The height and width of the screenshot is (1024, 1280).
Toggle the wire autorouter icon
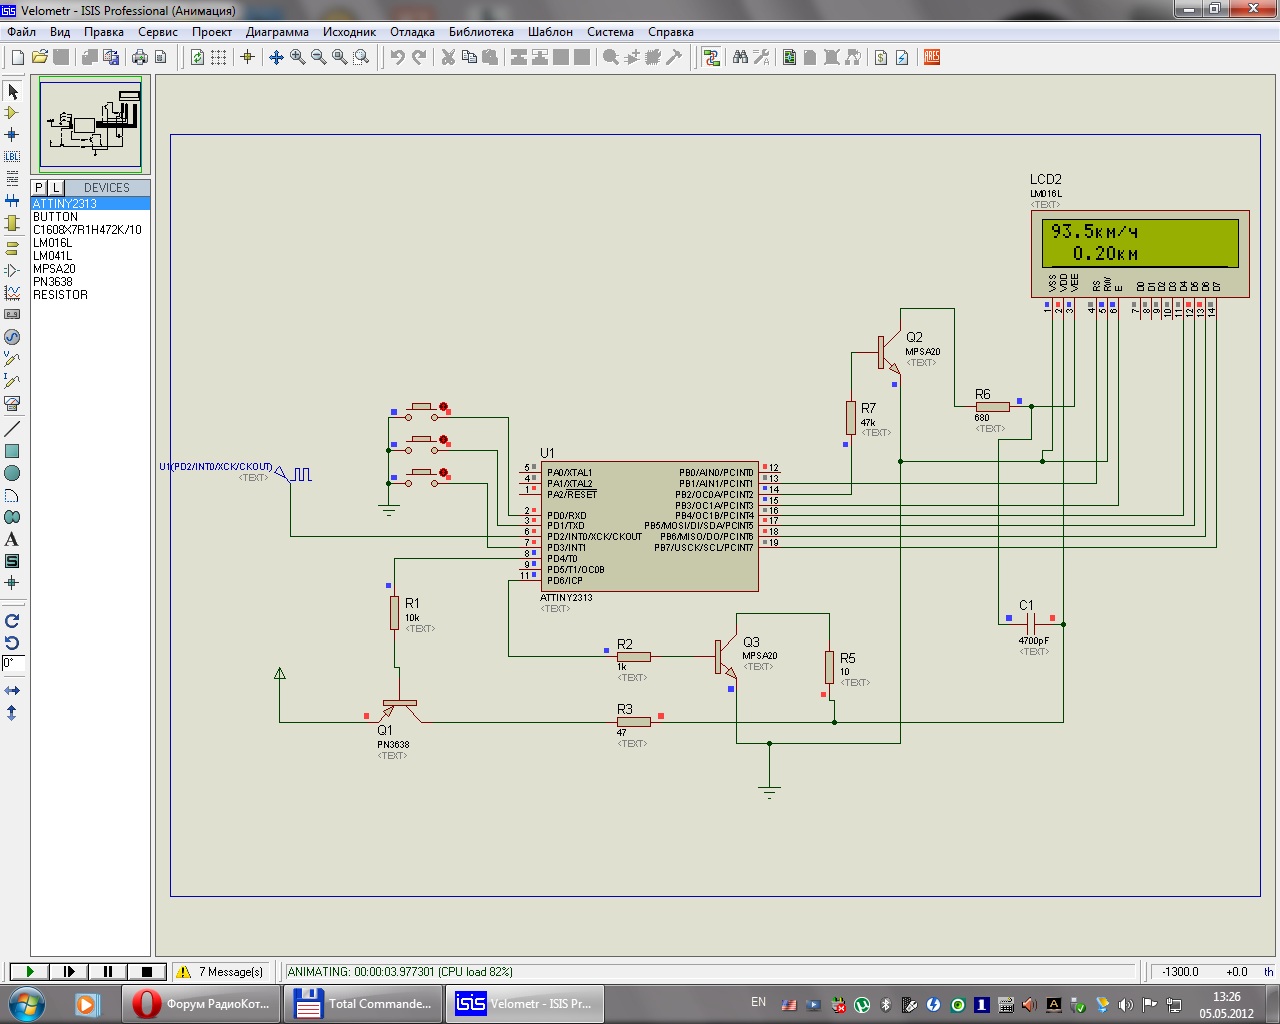tap(711, 58)
